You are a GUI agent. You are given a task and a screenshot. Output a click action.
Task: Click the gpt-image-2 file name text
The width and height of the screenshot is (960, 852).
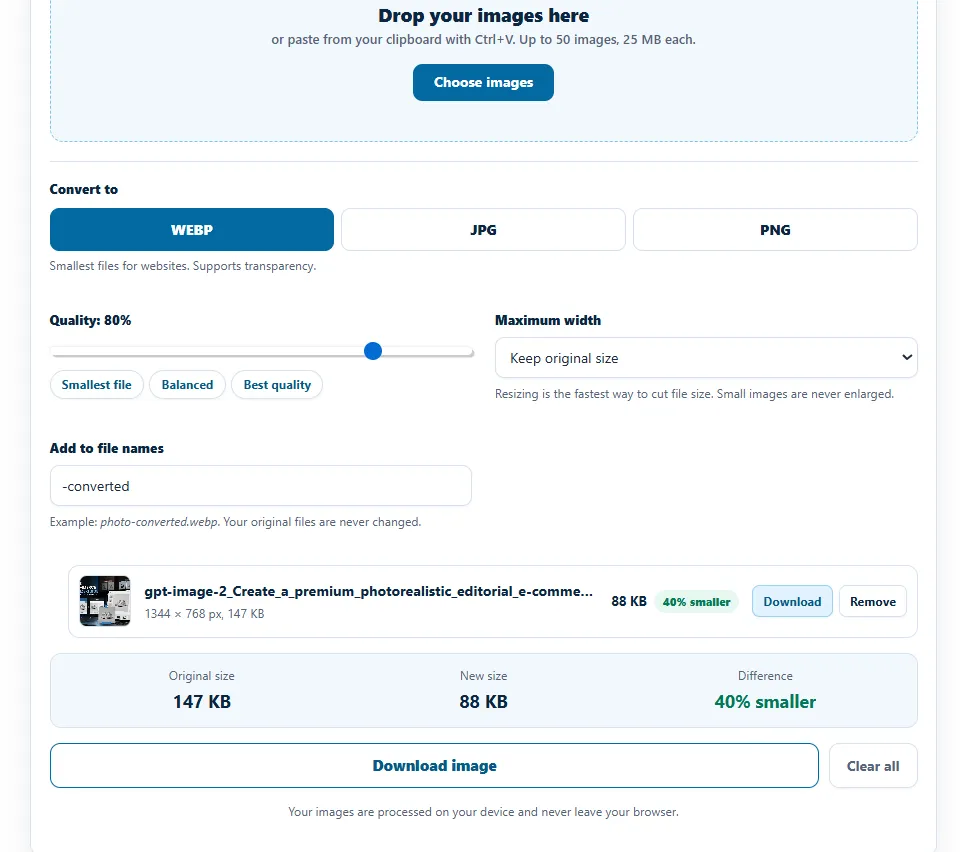369,591
